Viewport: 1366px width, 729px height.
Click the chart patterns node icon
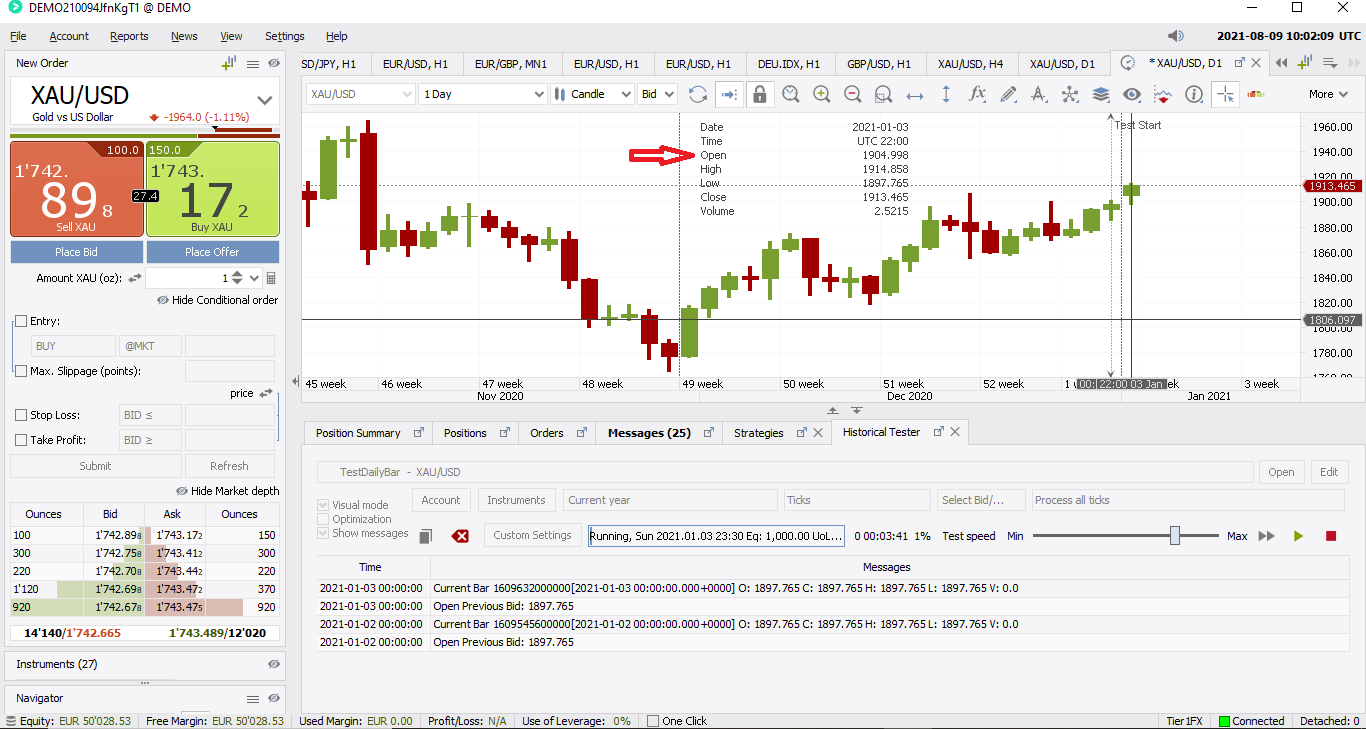click(x=1070, y=94)
